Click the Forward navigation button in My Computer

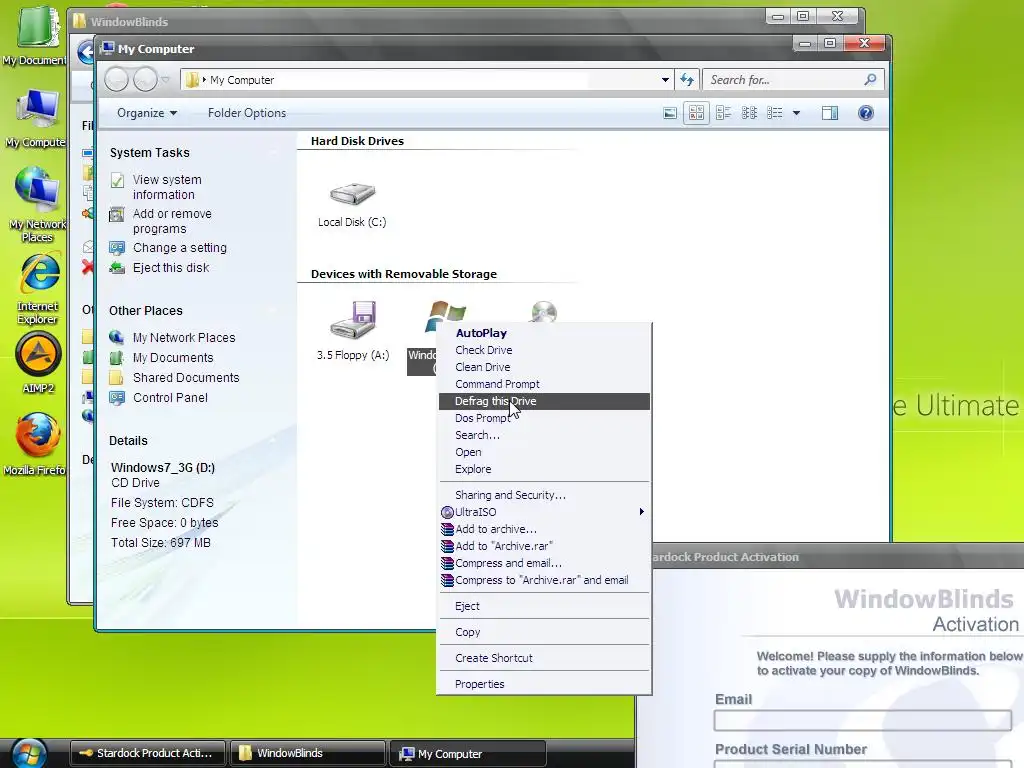[145, 80]
